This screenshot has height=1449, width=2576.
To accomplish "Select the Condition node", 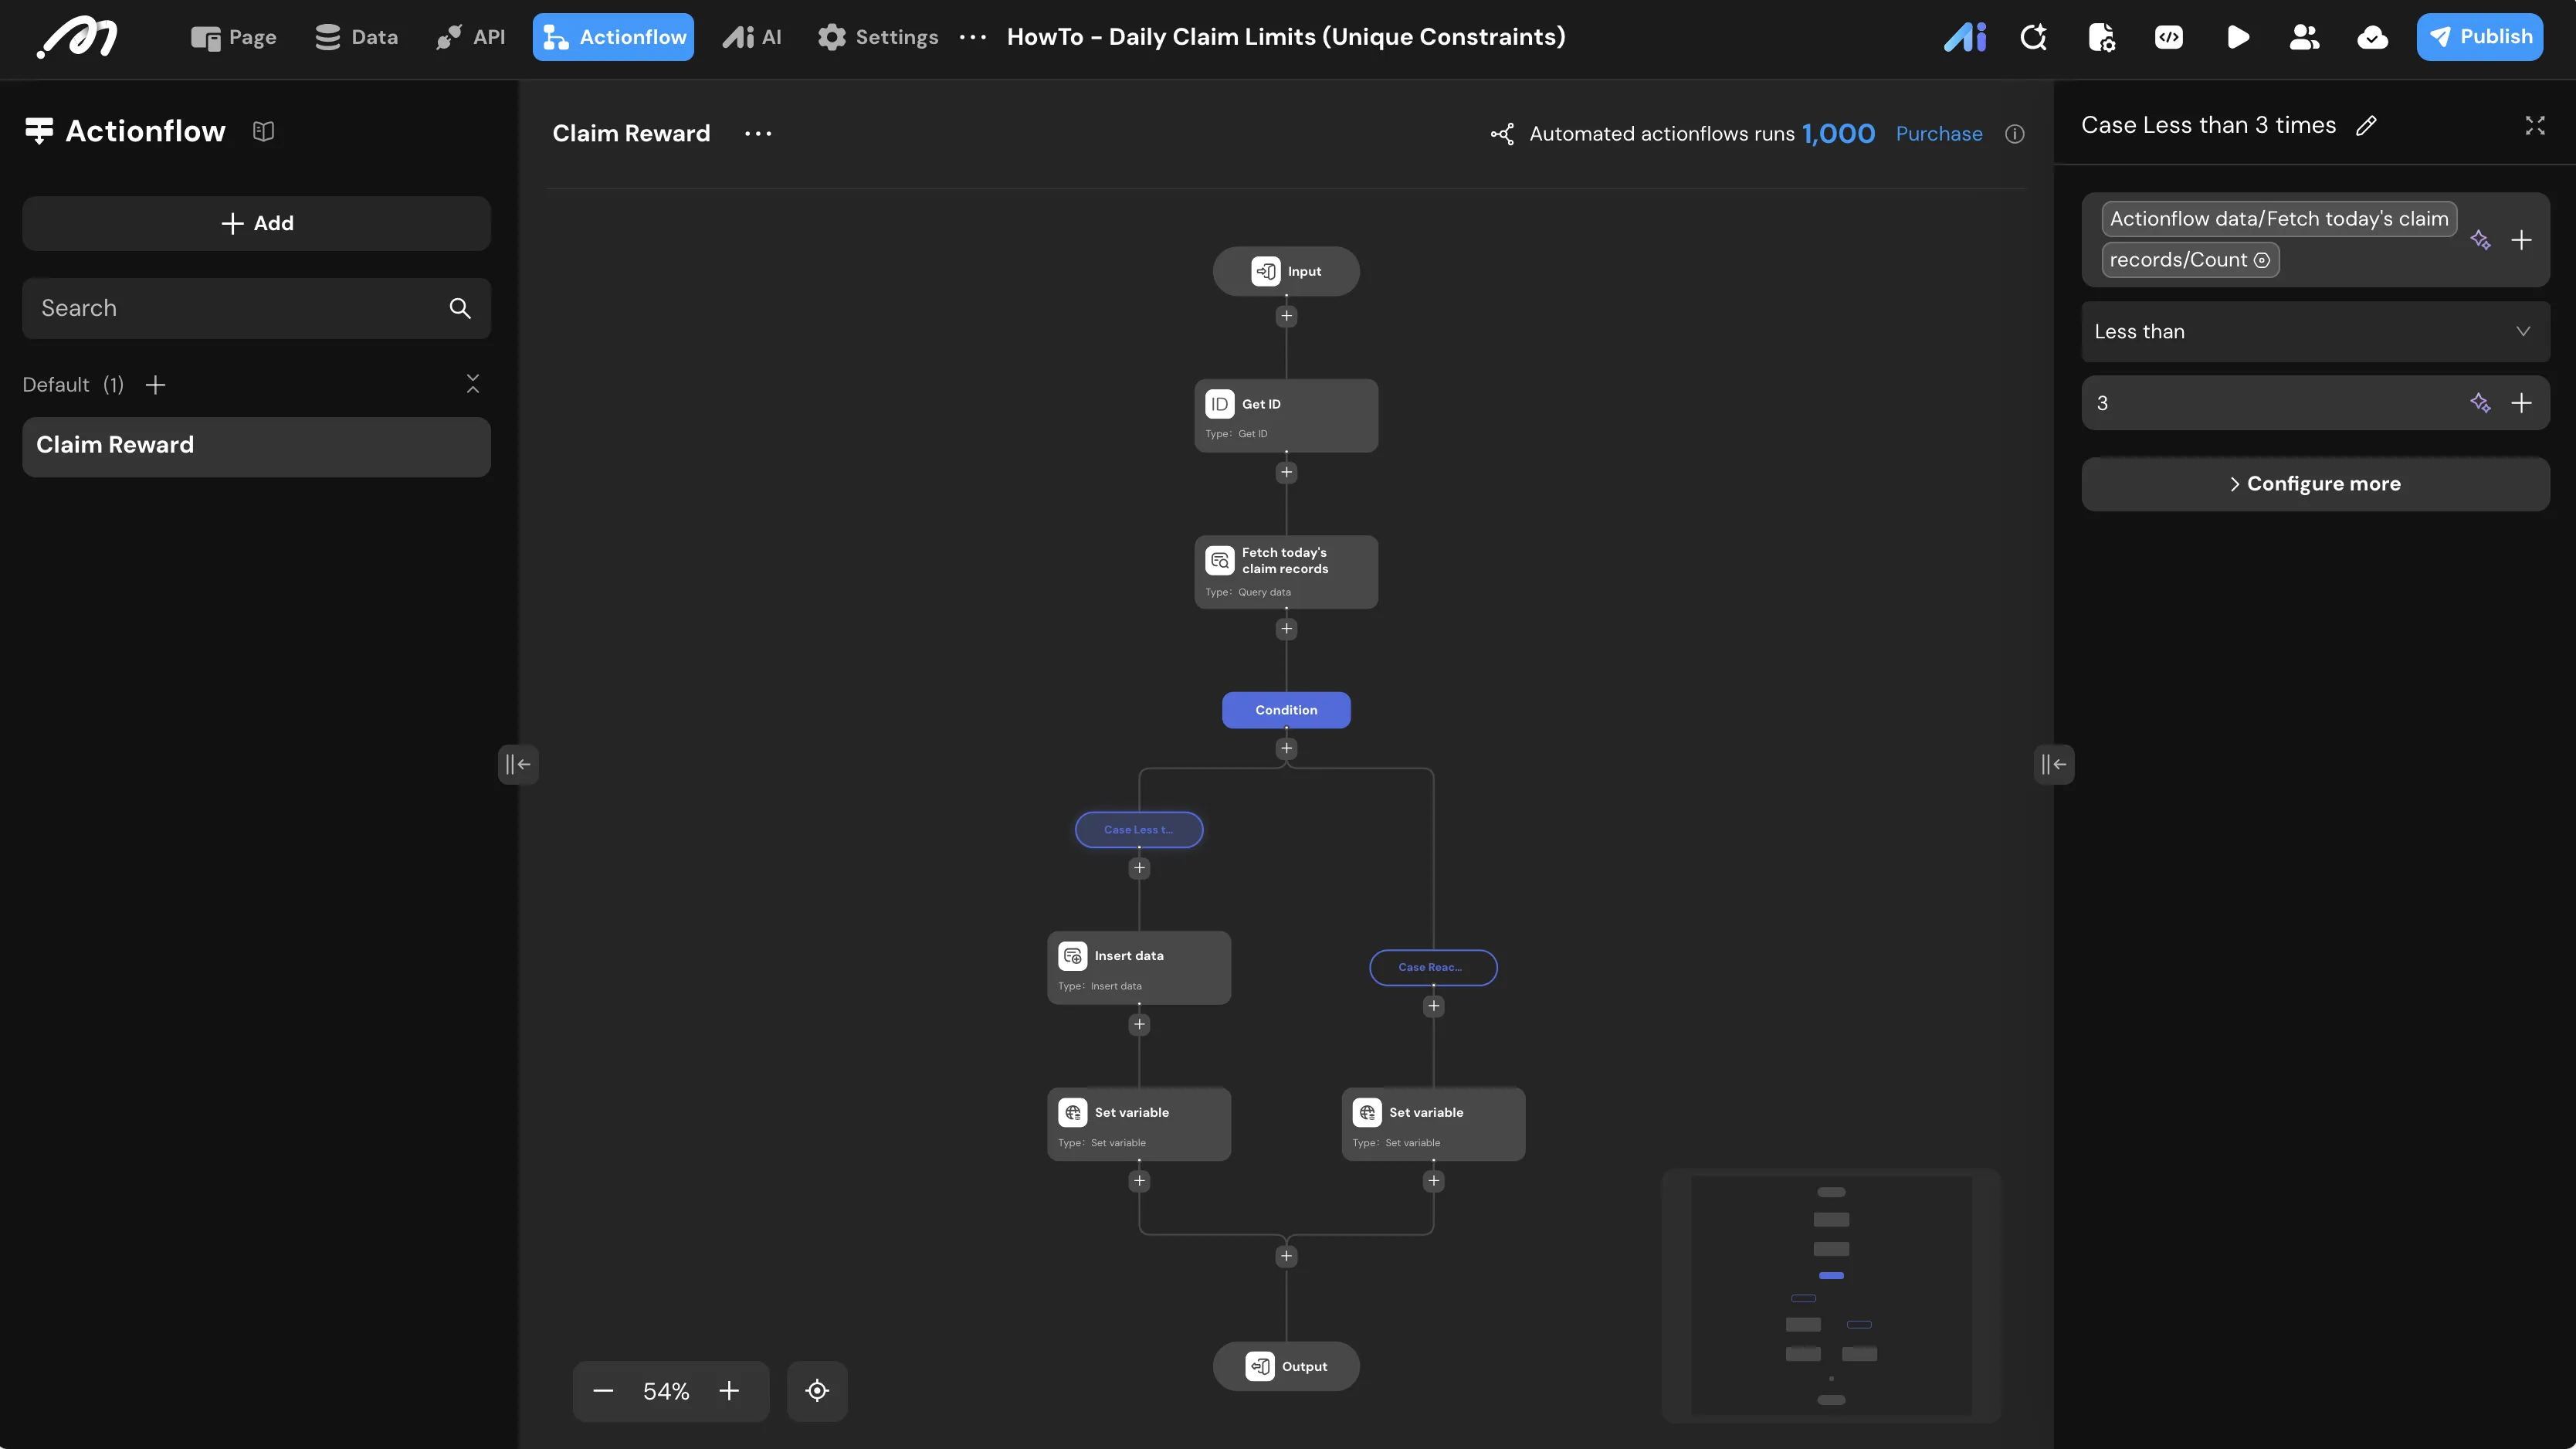I will pyautogui.click(x=1286, y=710).
